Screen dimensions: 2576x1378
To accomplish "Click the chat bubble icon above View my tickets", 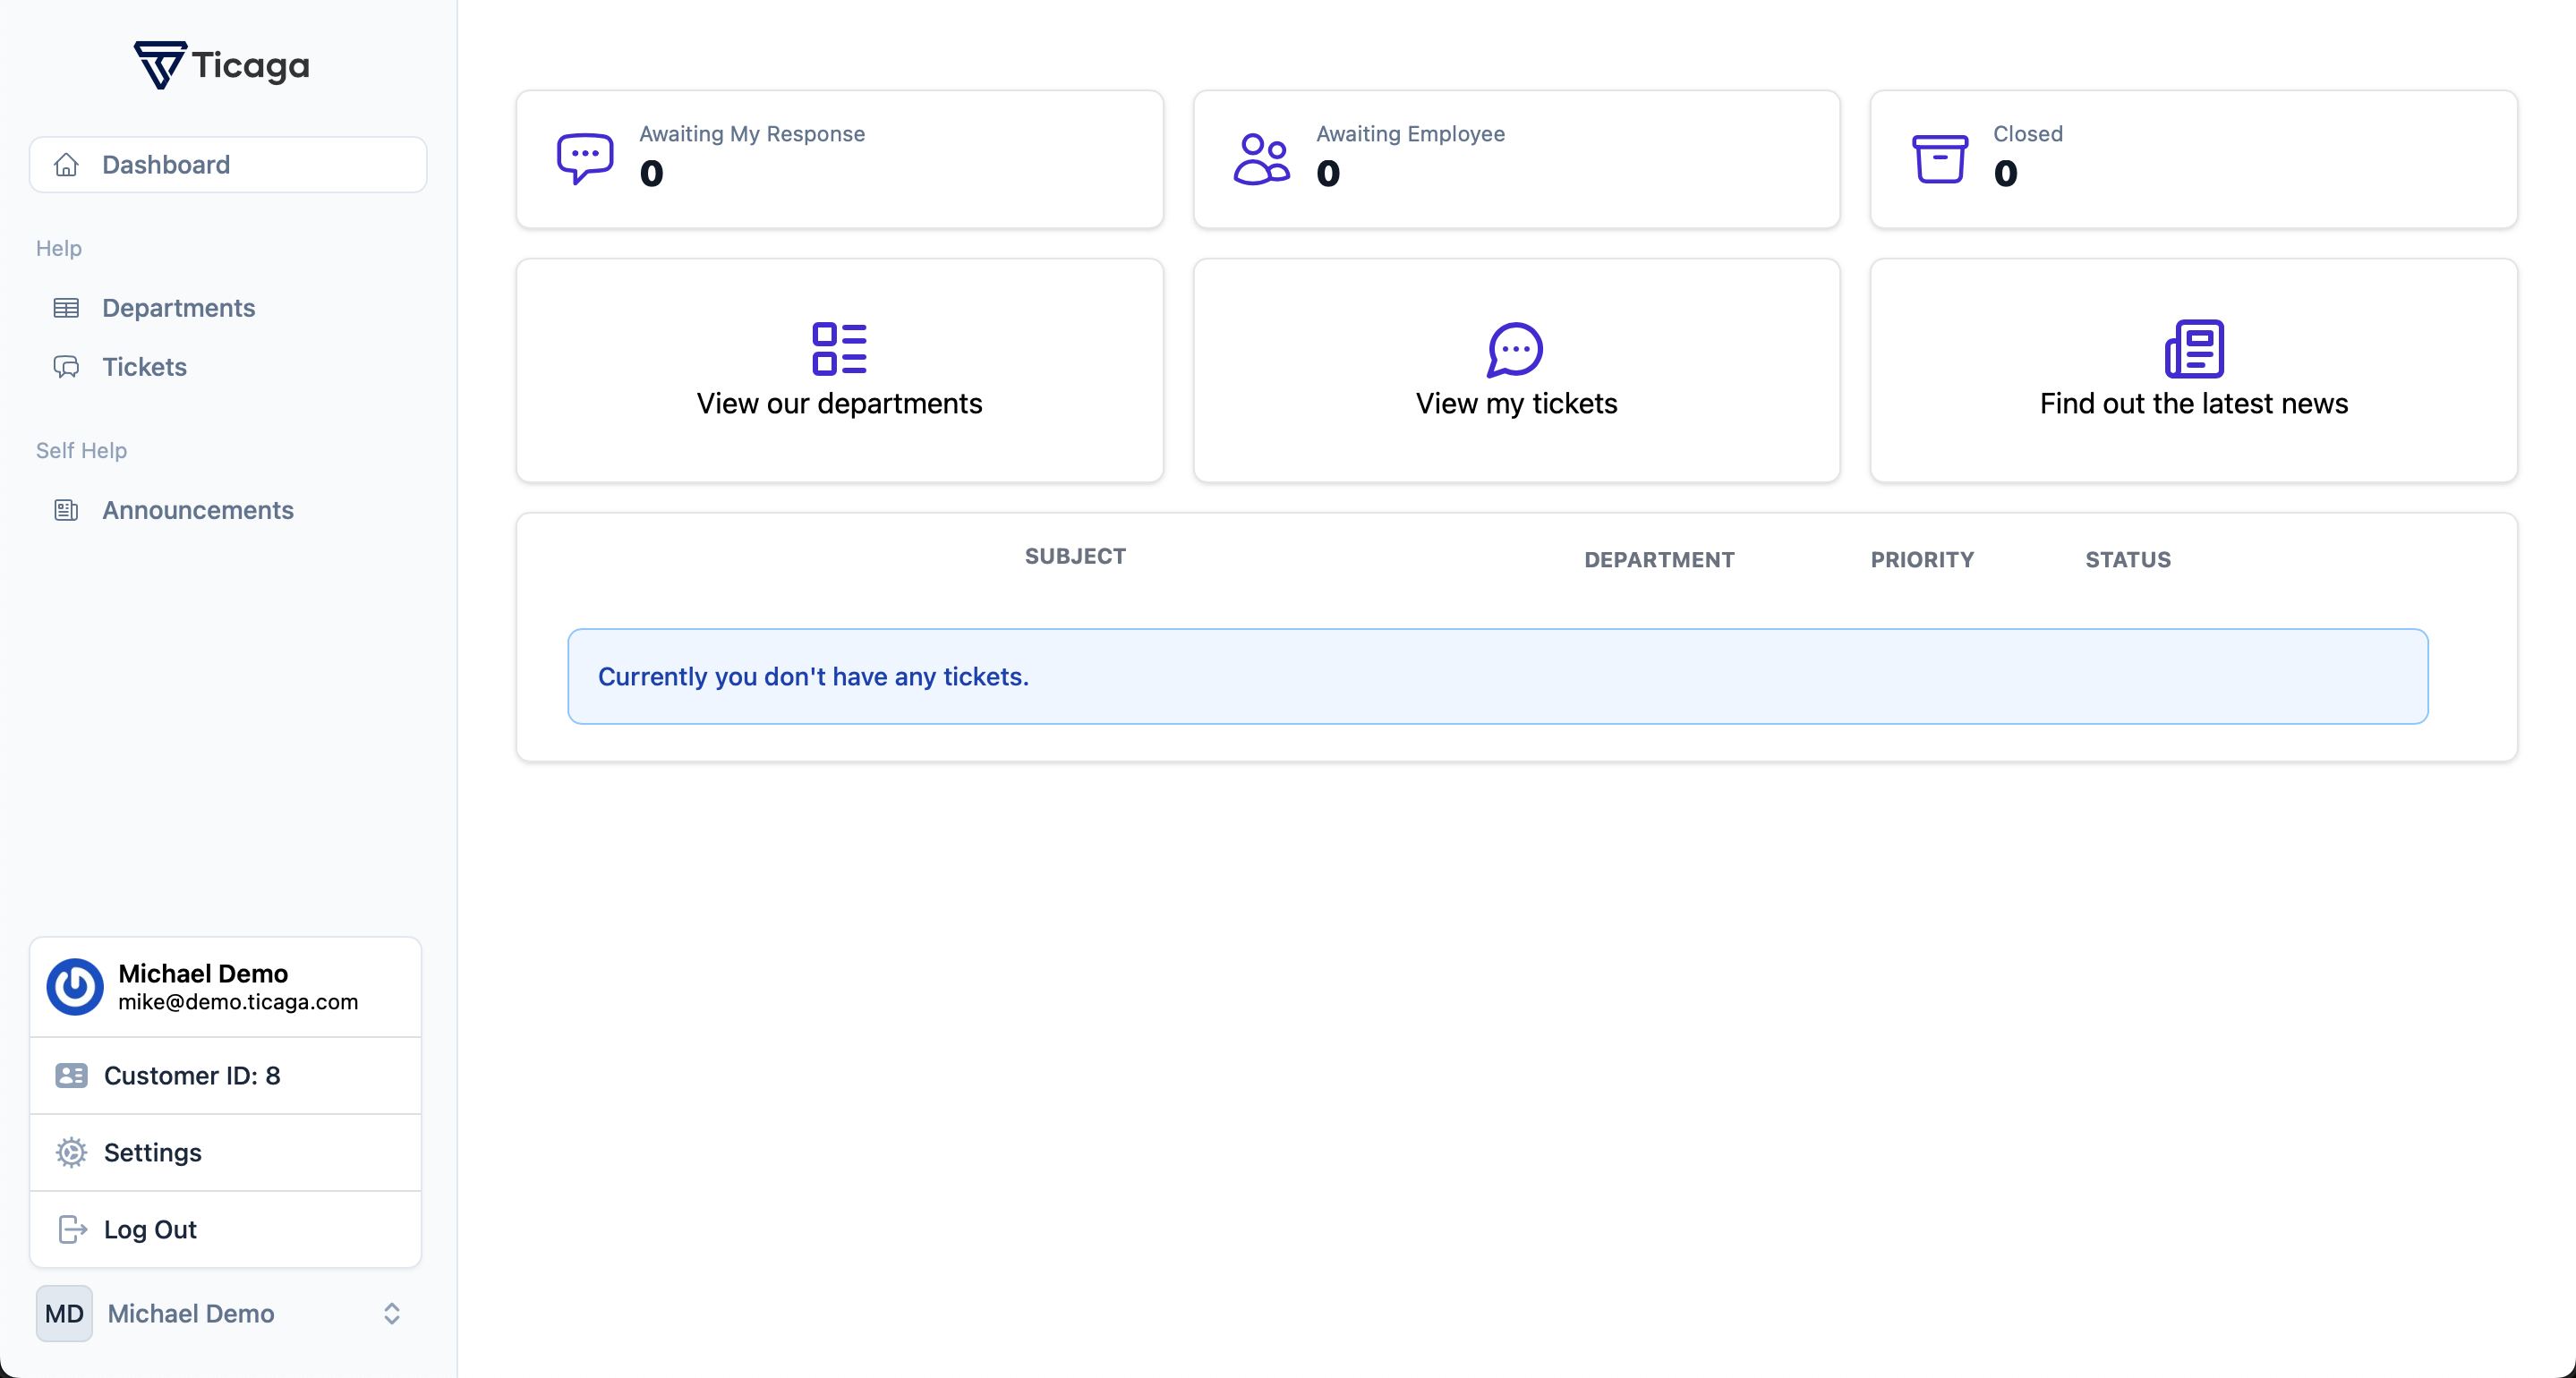I will (x=1515, y=349).
